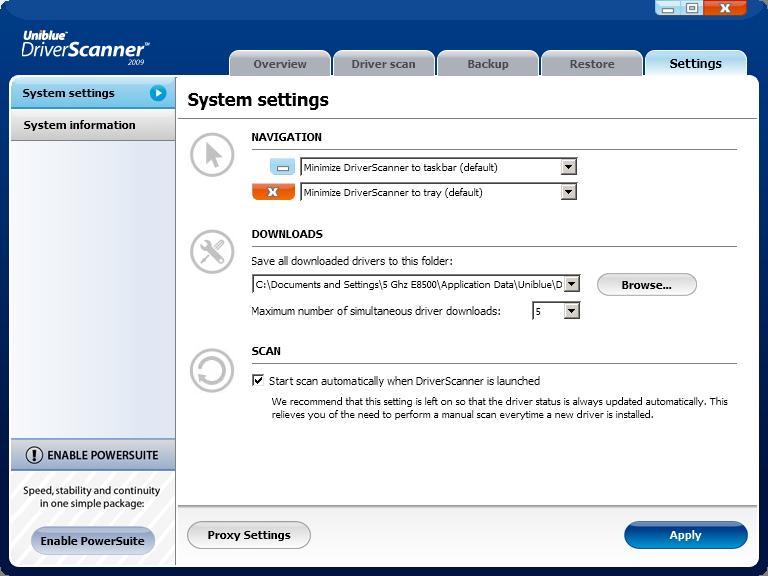This screenshot has height=576, width=768.
Task: Click the blue minimize behavior icon
Action: click(283, 167)
